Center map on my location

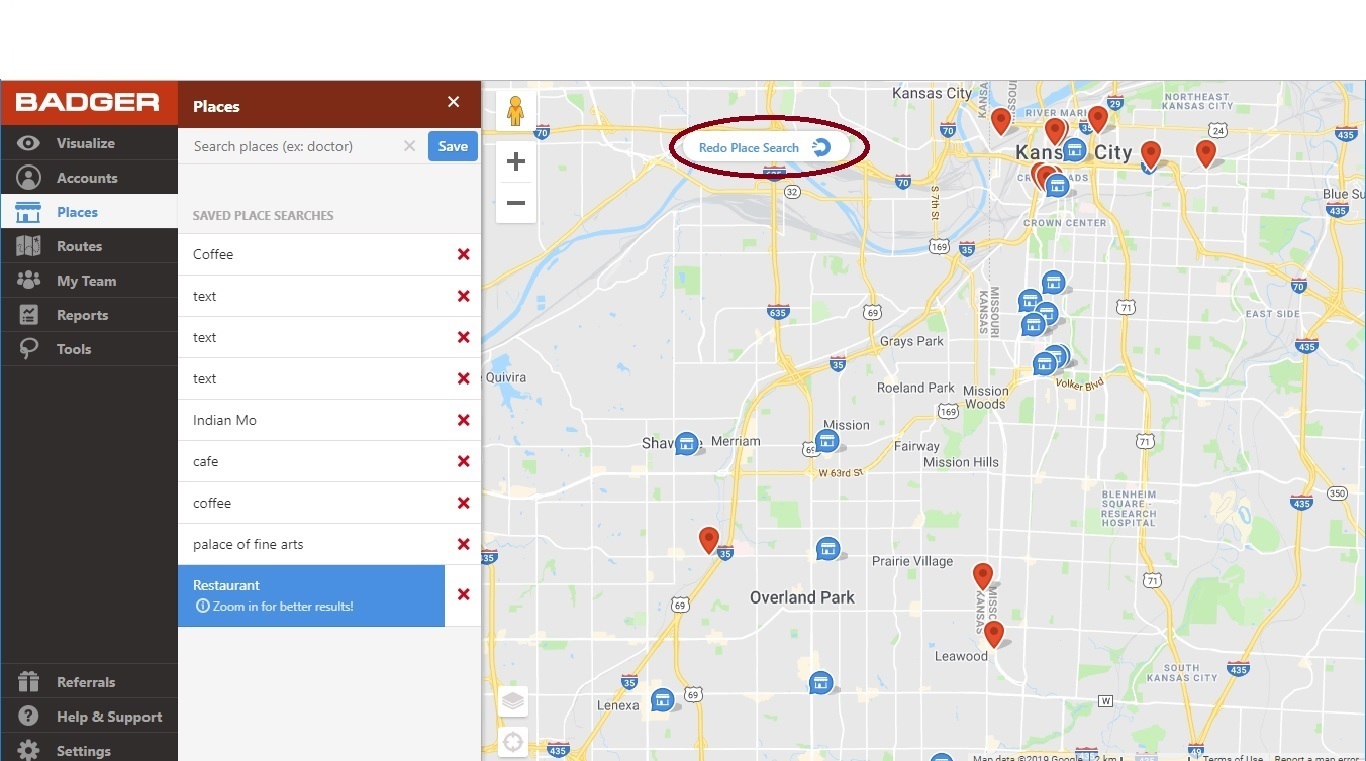point(513,742)
